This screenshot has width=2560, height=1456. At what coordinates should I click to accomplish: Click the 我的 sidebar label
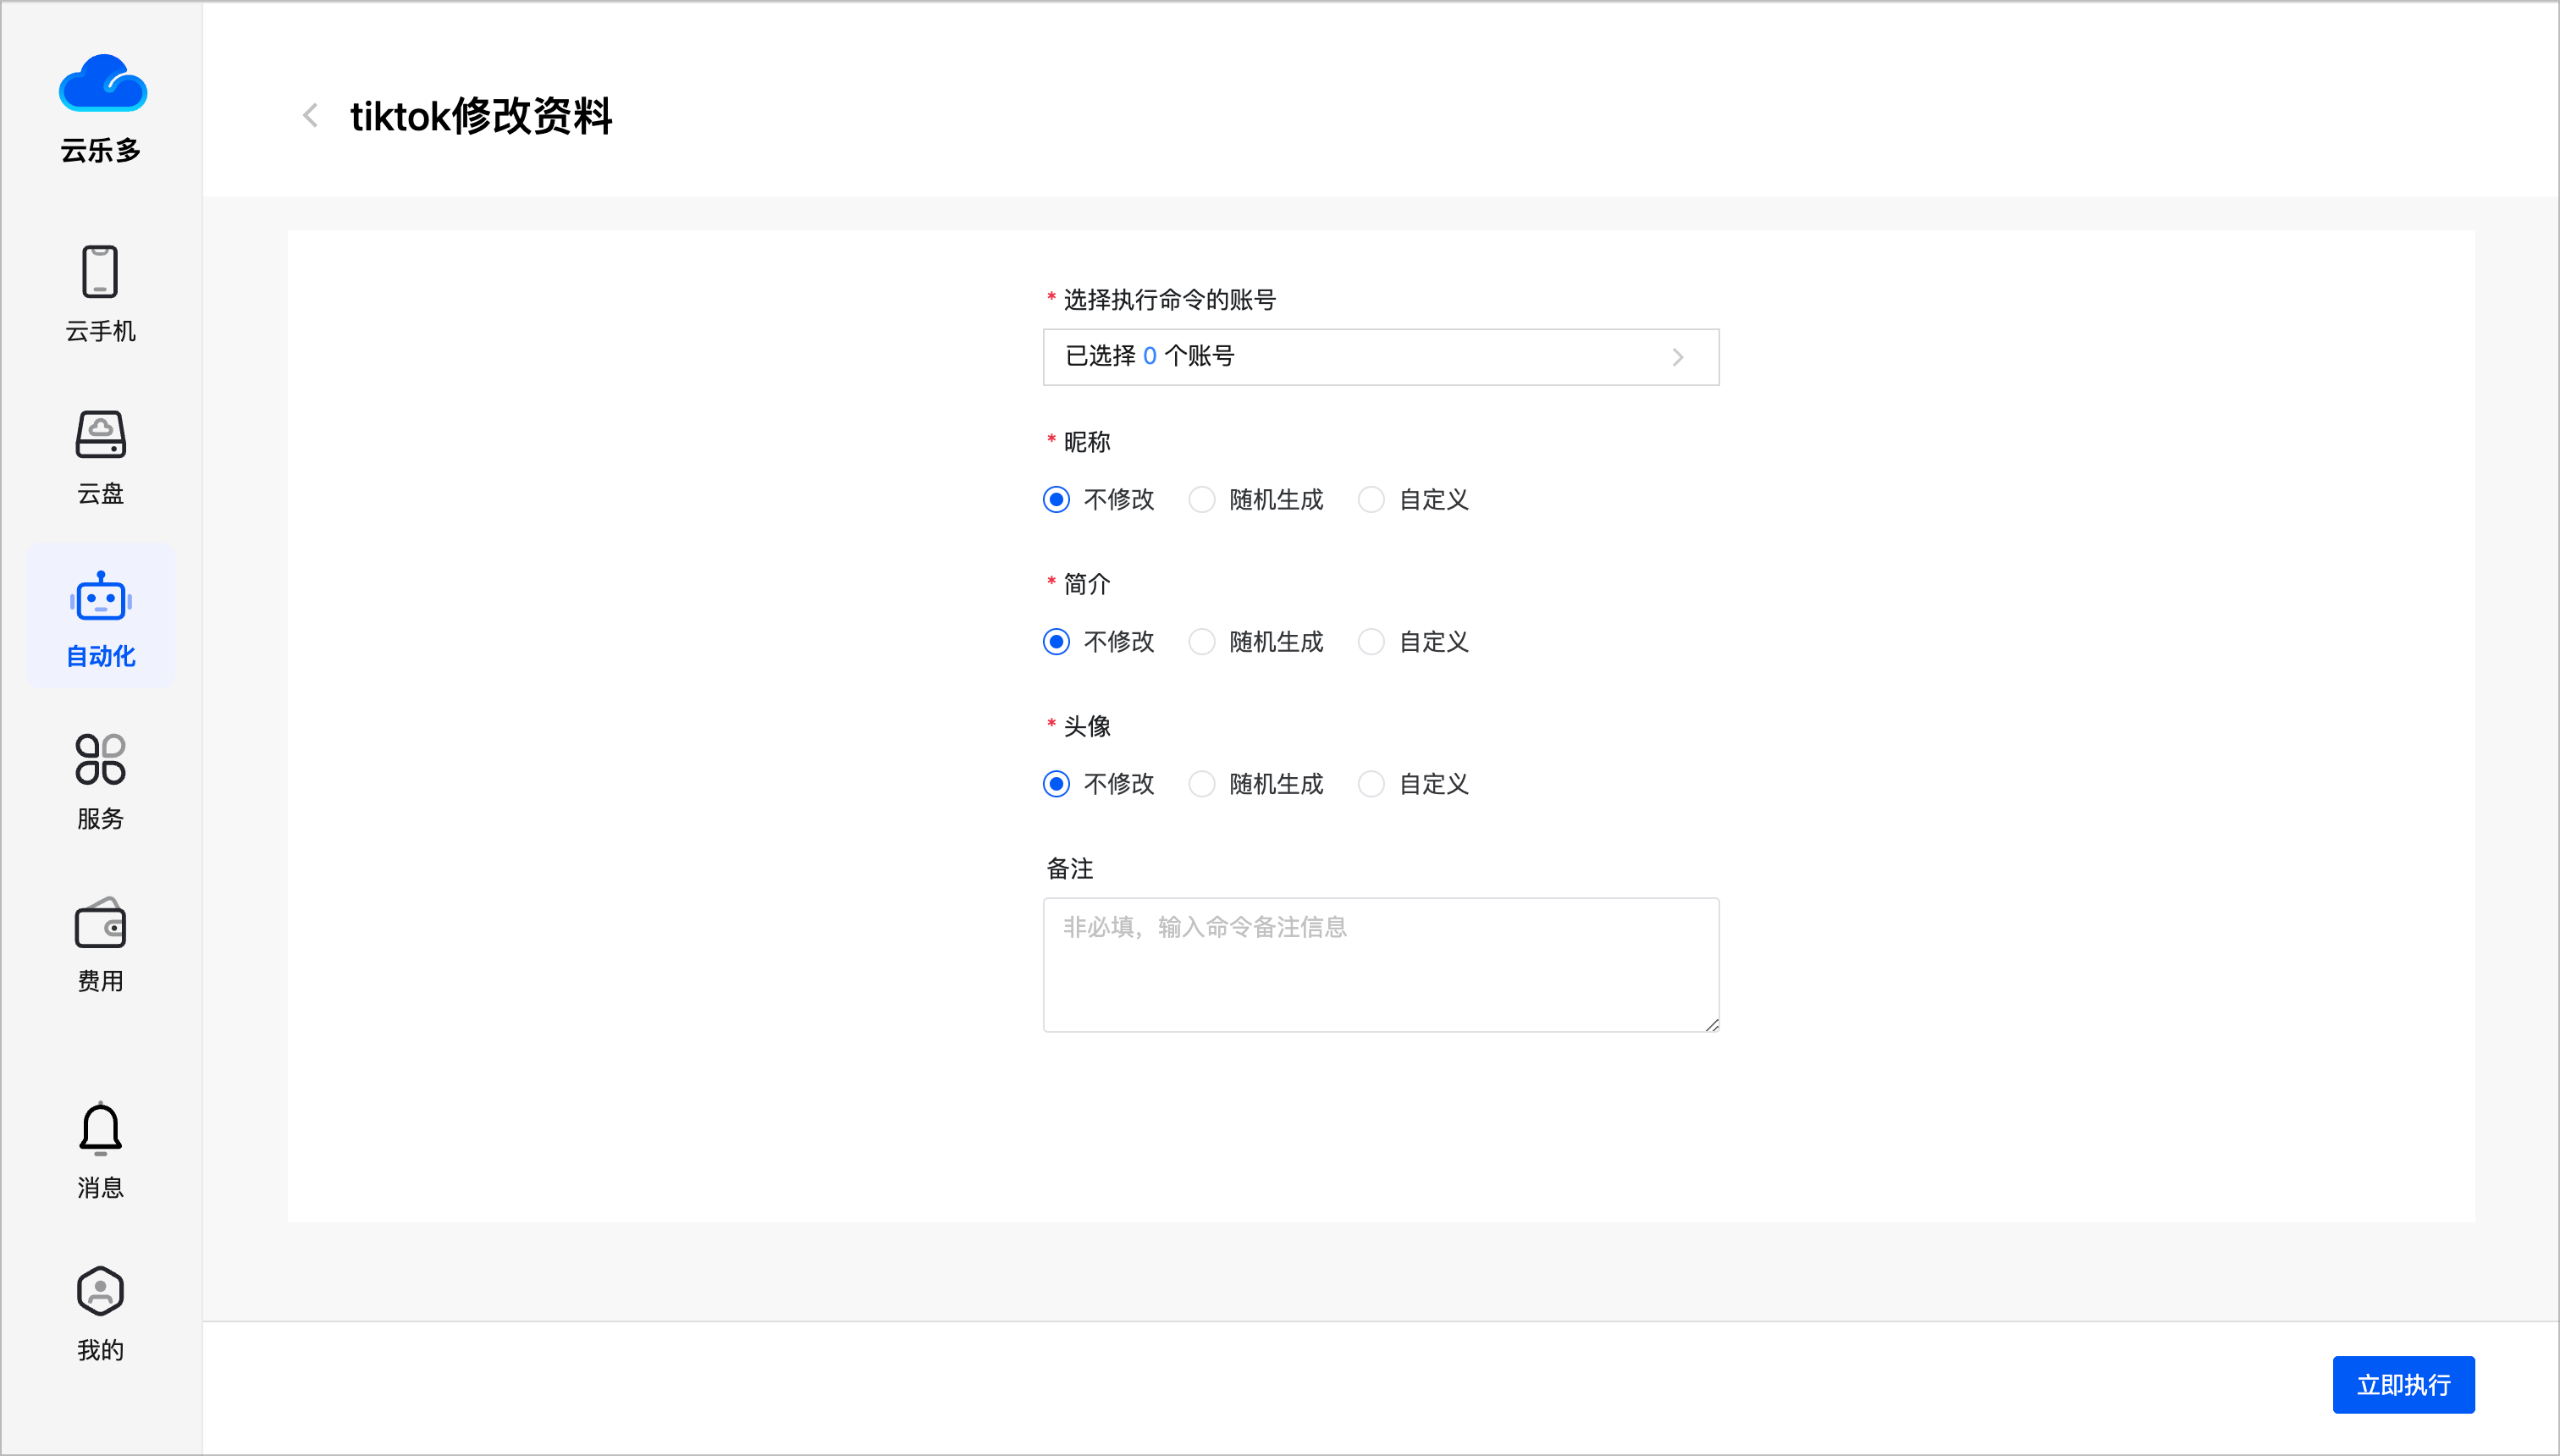(100, 1350)
